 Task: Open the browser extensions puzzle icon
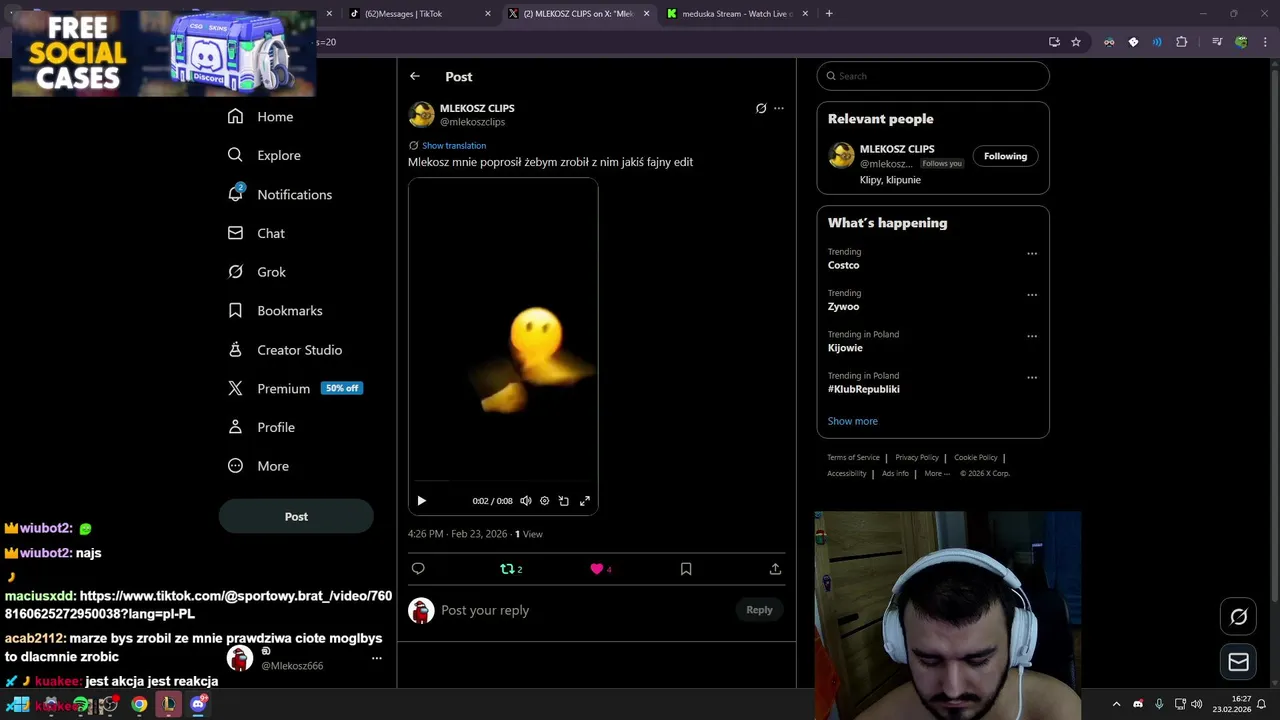click(x=1182, y=42)
